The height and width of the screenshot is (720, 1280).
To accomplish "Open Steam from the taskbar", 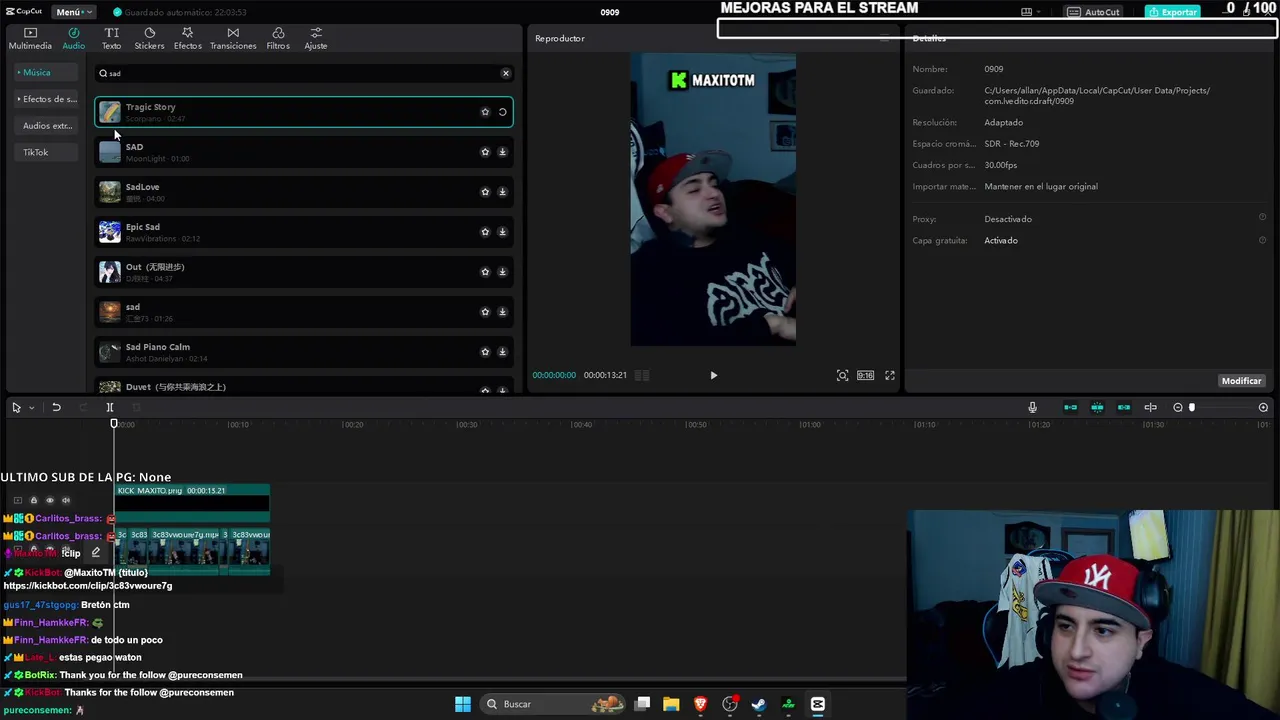I will (x=759, y=704).
